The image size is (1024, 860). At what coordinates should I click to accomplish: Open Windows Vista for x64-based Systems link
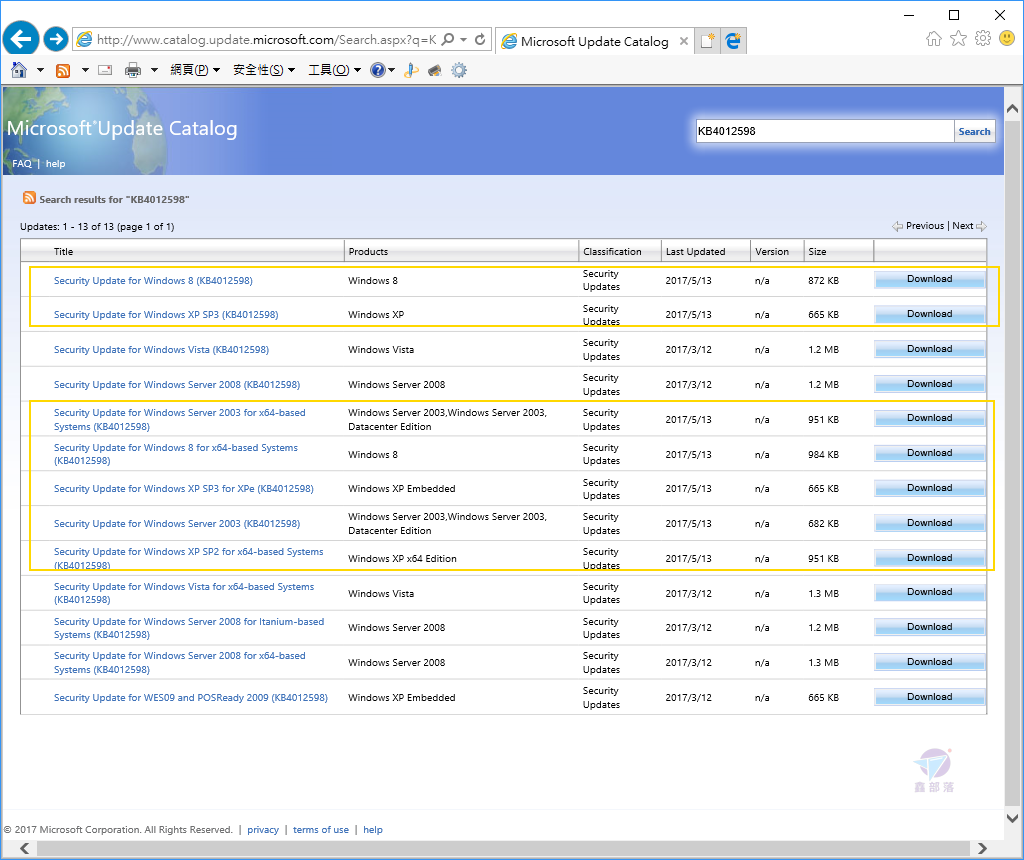point(184,593)
